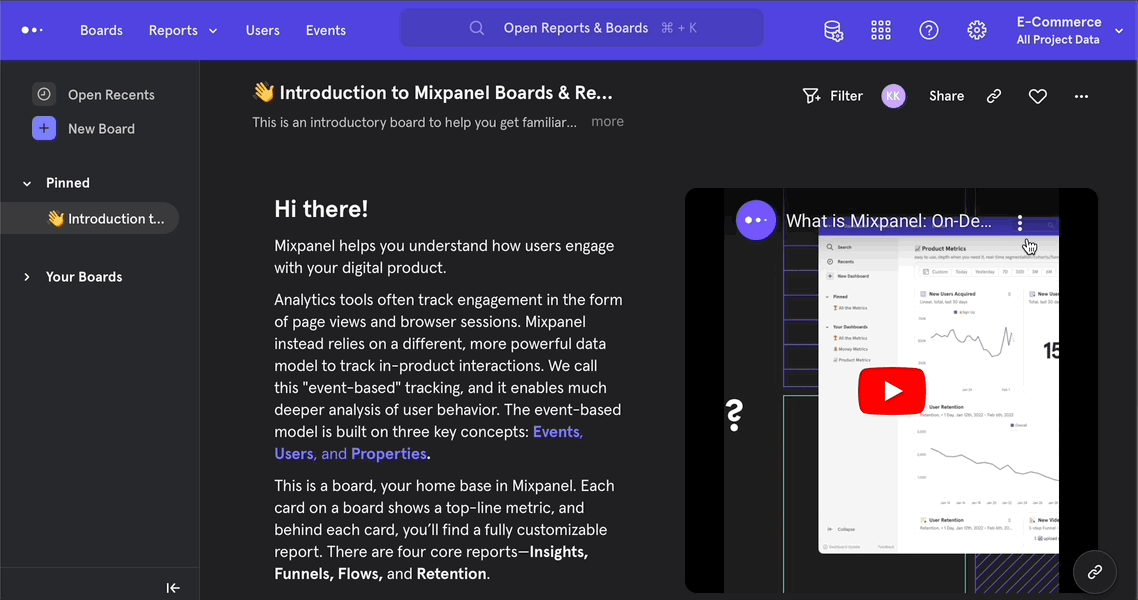Click the video title 'What is Mixpanel: On-De...'

[x=889, y=221]
